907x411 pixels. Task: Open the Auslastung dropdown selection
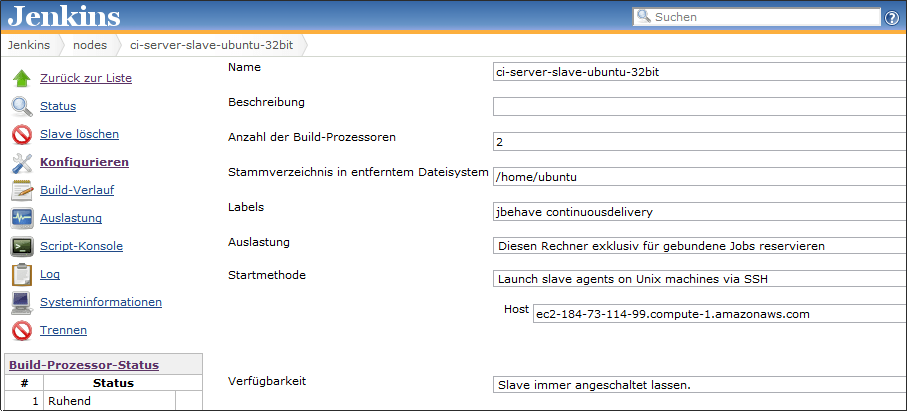coord(698,246)
